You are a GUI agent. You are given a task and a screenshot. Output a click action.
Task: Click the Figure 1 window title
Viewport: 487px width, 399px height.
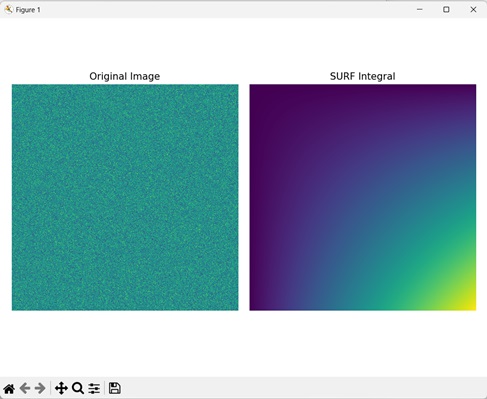[x=28, y=10]
